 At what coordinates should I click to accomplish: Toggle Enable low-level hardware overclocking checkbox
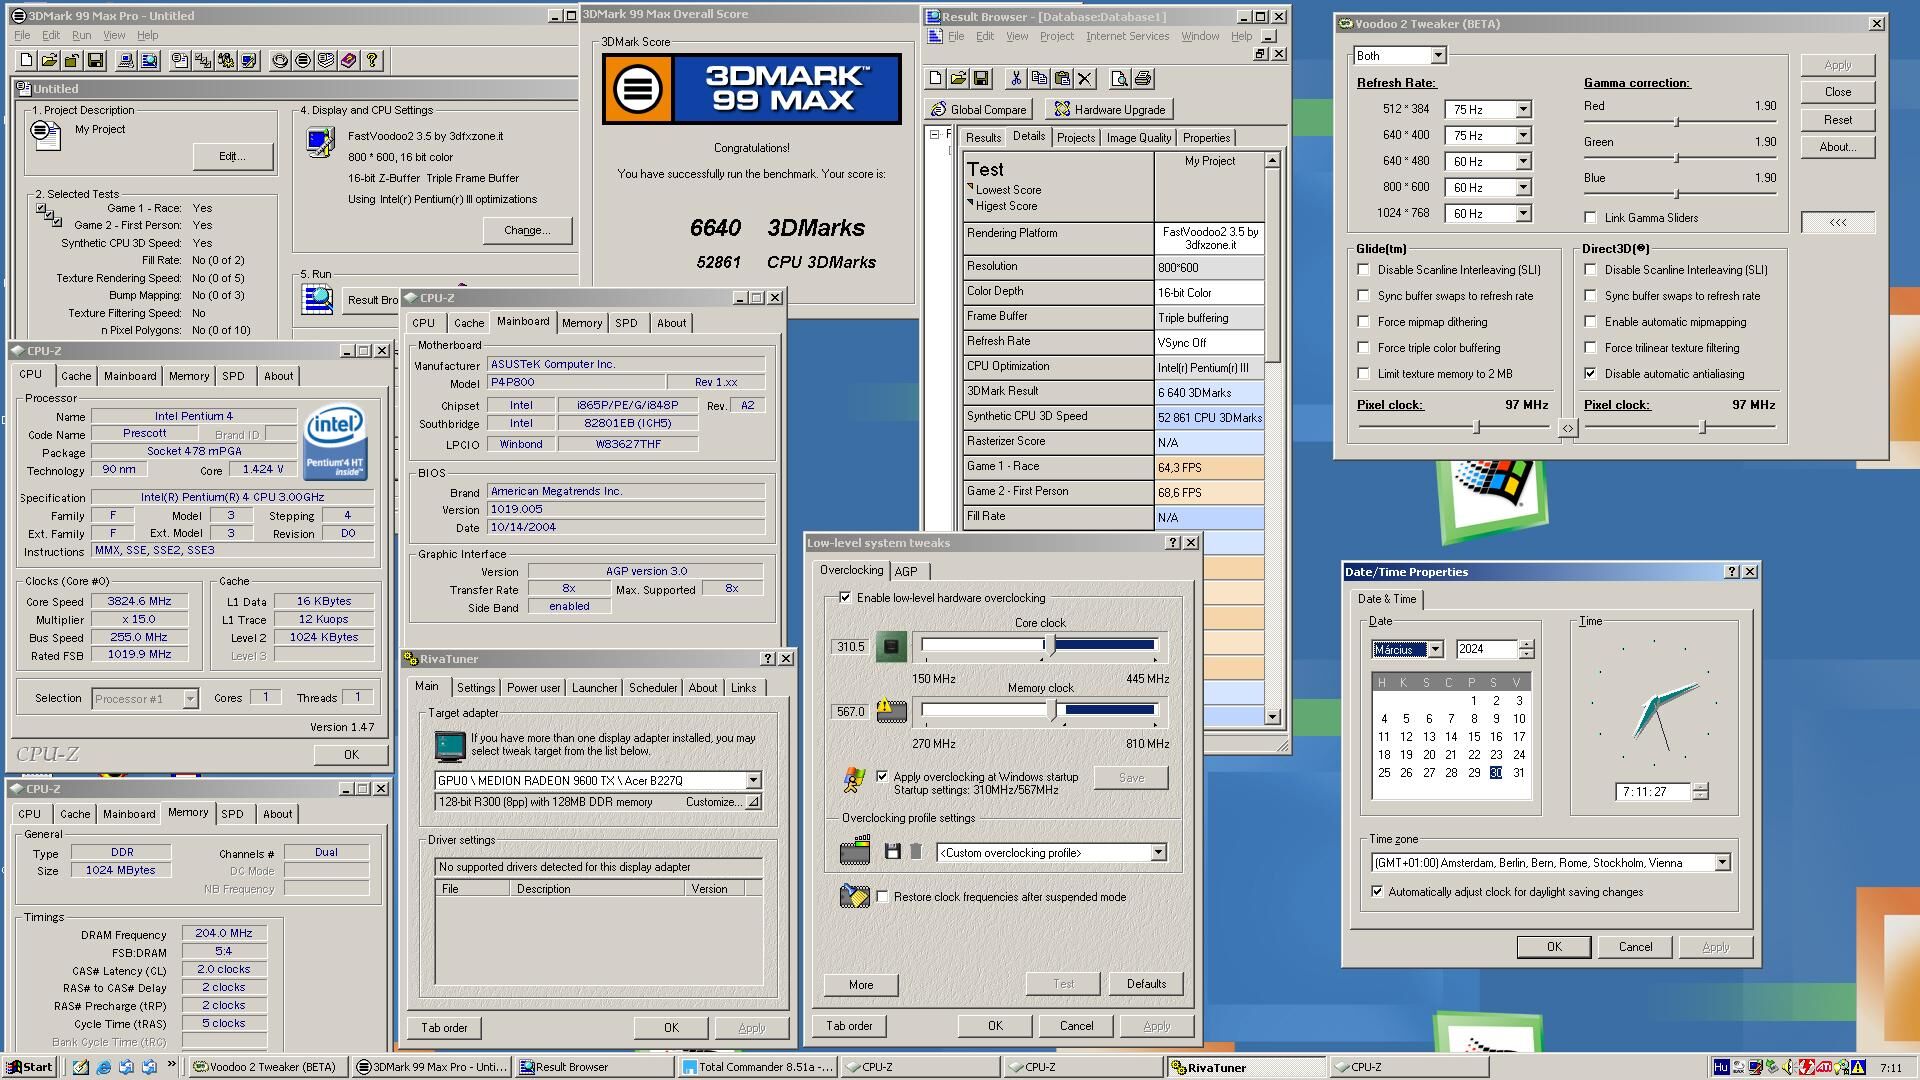(x=845, y=597)
